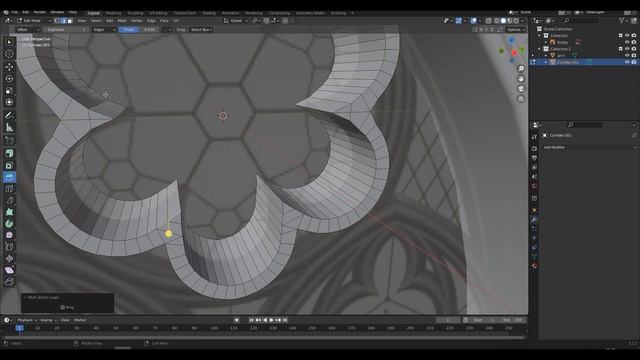Open Global transform orientation dropdown
Screen dimensions: 640x360
(x=236, y=21)
